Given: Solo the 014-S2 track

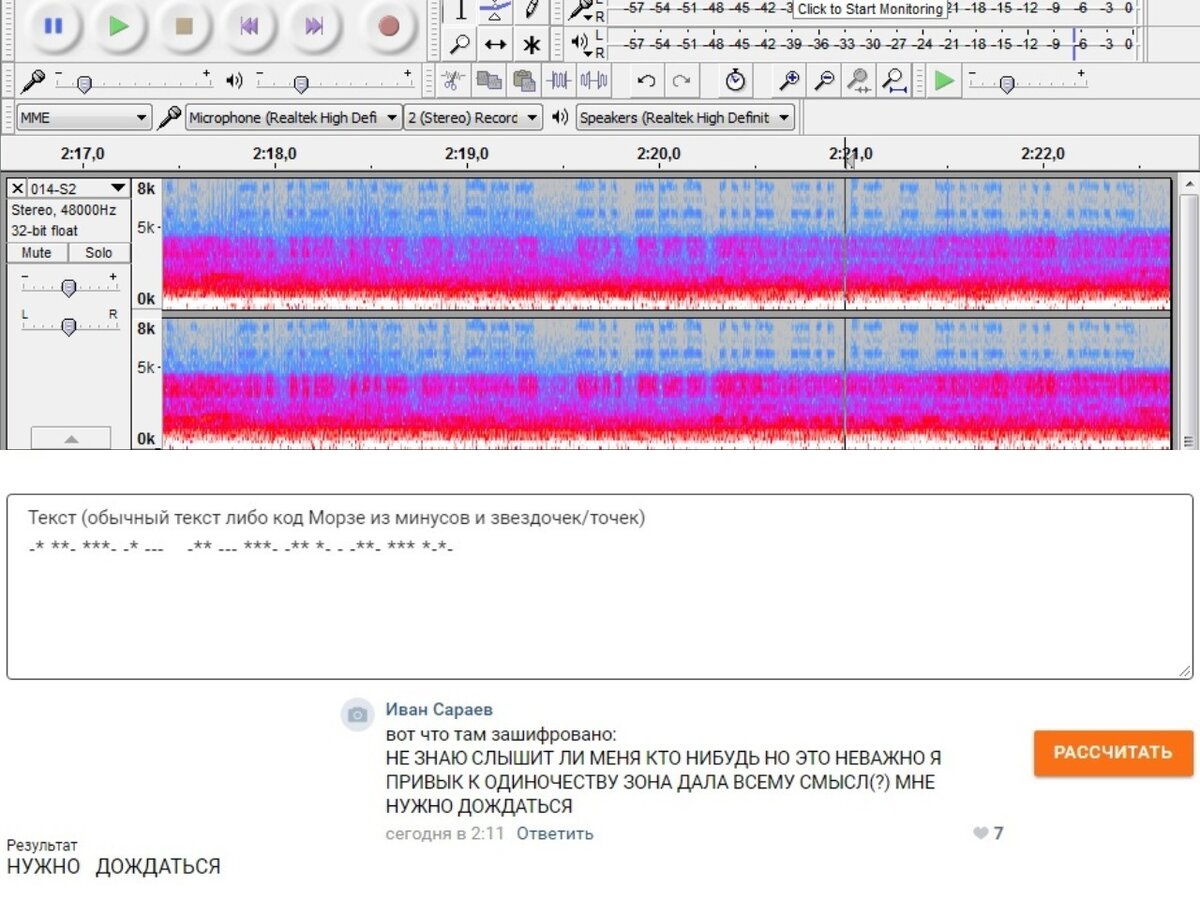Looking at the screenshot, I should pos(99,253).
